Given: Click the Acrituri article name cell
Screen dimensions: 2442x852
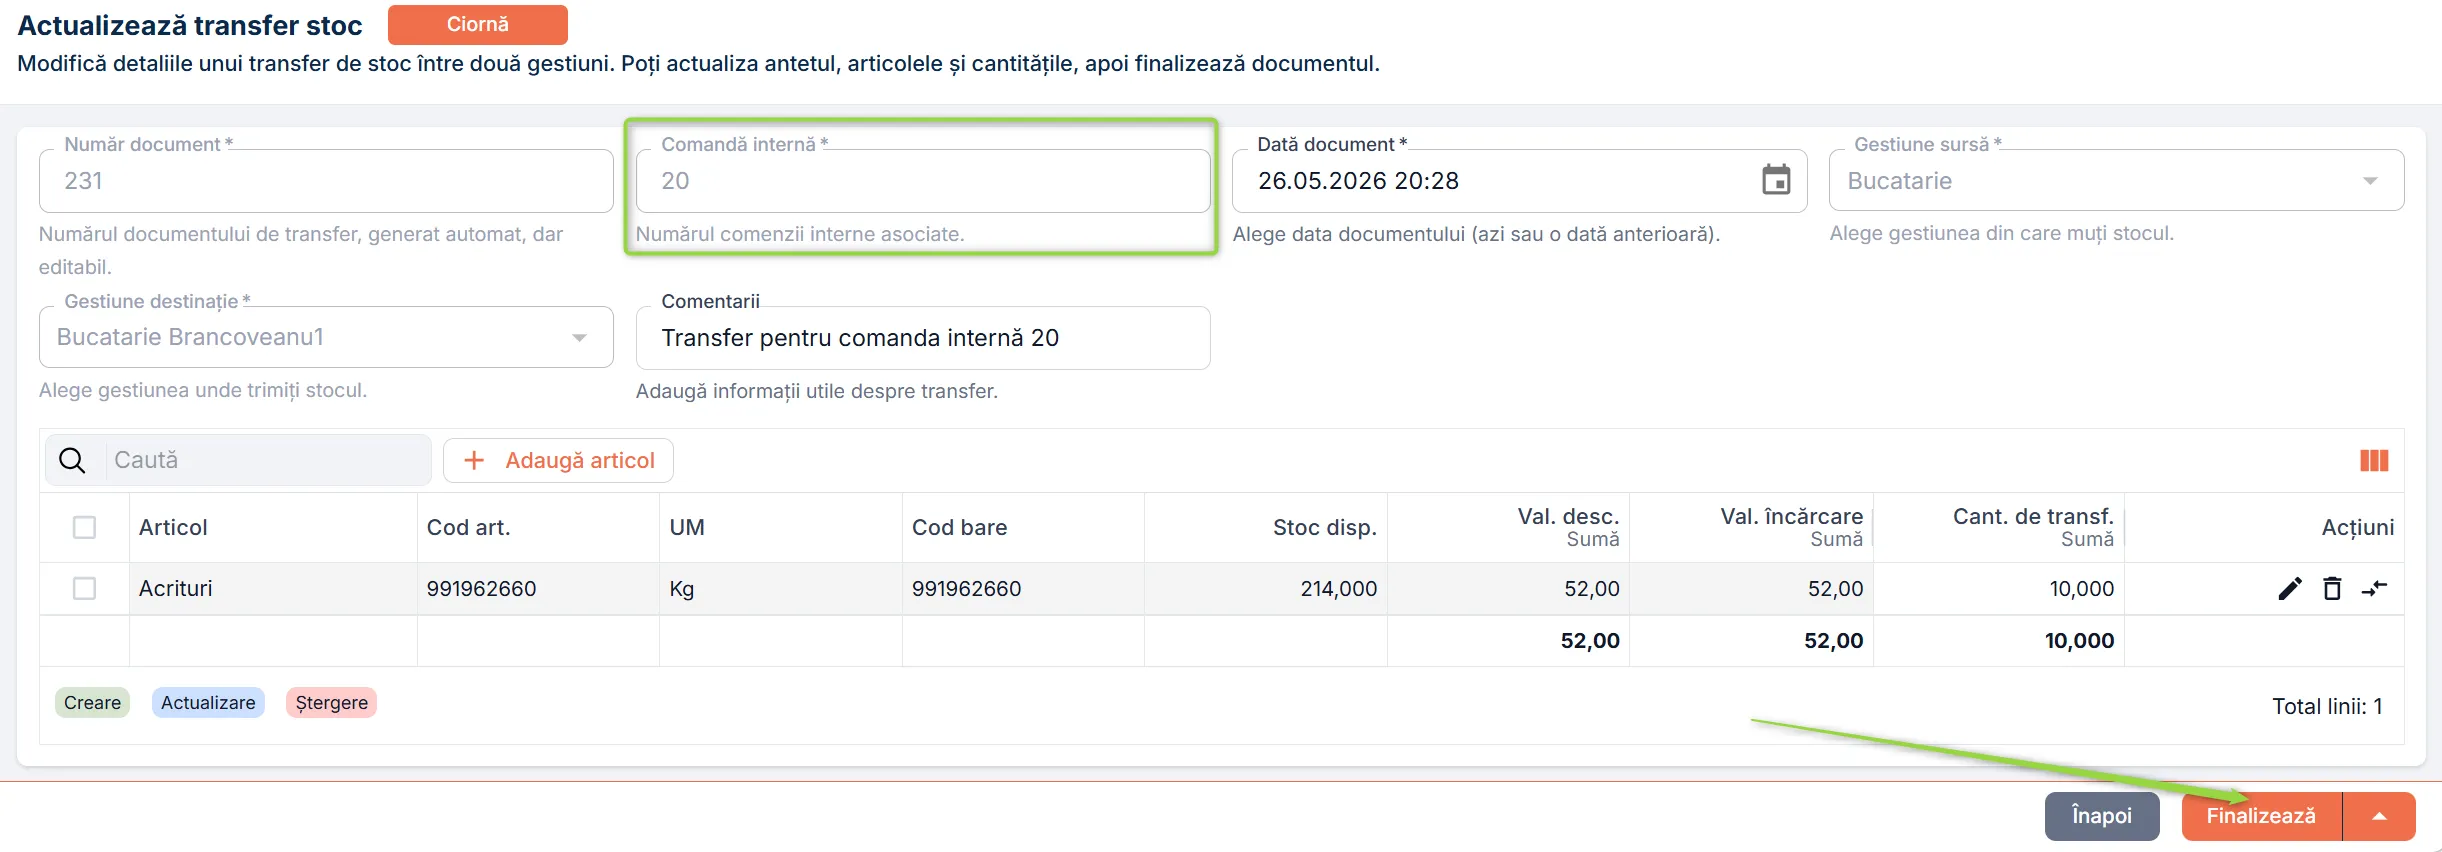Looking at the screenshot, I should tap(273, 588).
